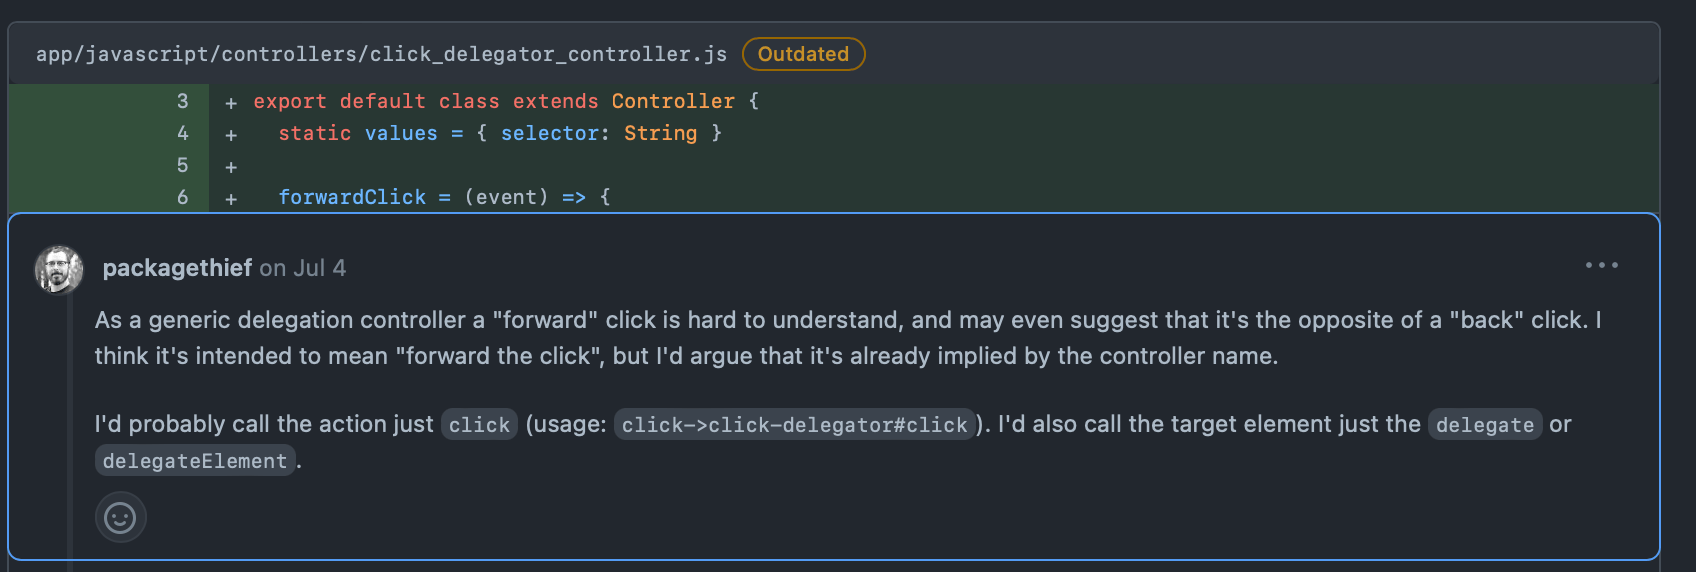The height and width of the screenshot is (572, 1696).
Task: Click the plus marker on empty line 5
Action: [231, 167]
